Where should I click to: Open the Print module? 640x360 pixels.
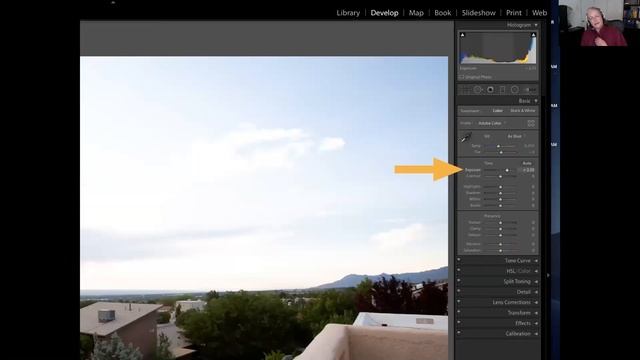point(513,13)
